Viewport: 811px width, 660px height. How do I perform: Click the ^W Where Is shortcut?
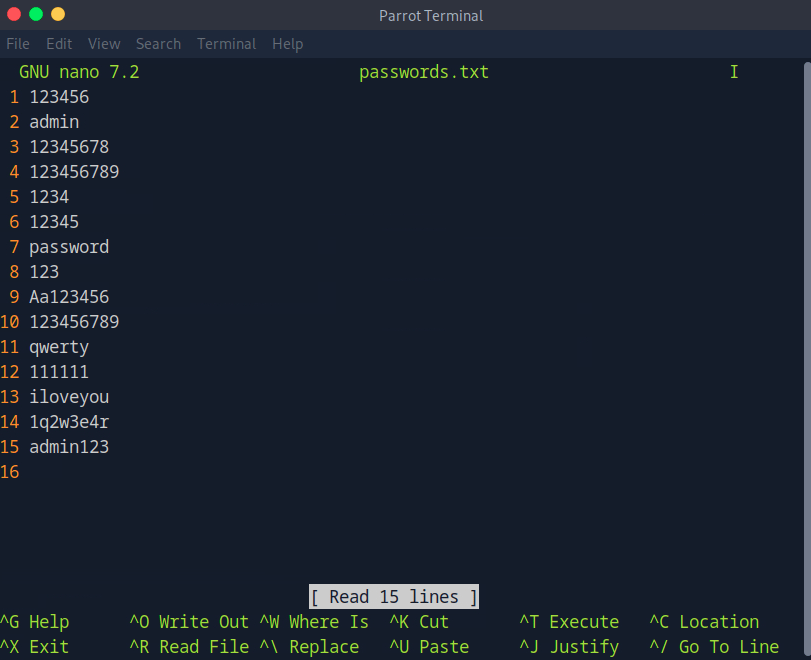click(x=314, y=622)
